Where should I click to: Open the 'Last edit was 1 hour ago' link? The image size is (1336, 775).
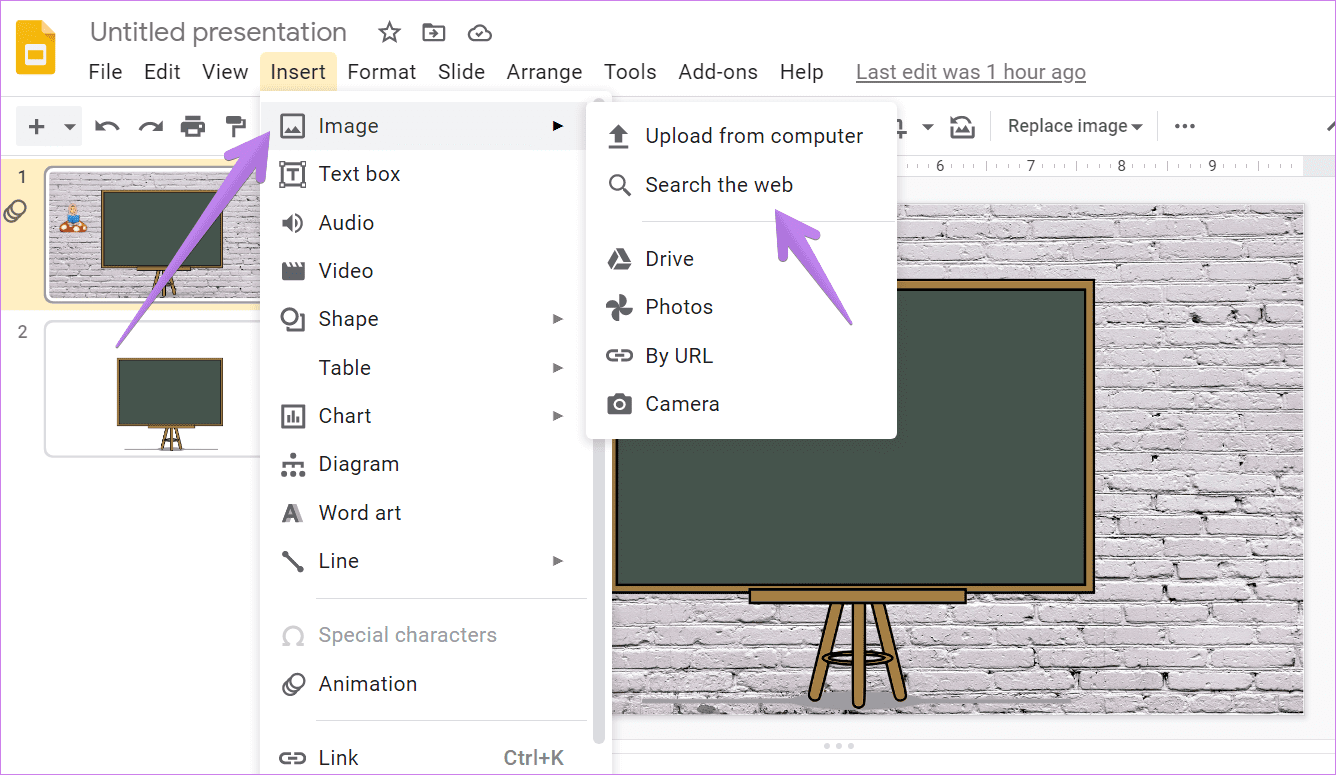click(971, 72)
